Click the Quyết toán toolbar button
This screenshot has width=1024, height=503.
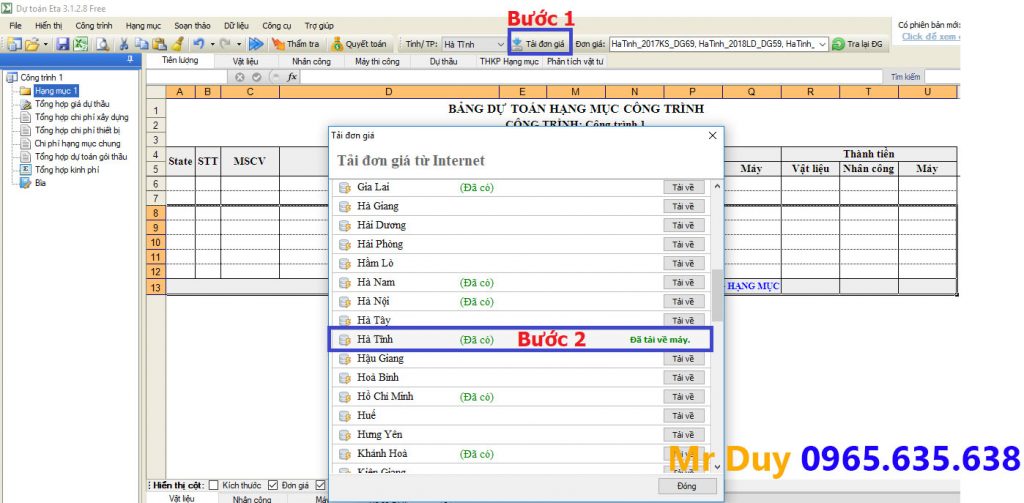click(359, 44)
